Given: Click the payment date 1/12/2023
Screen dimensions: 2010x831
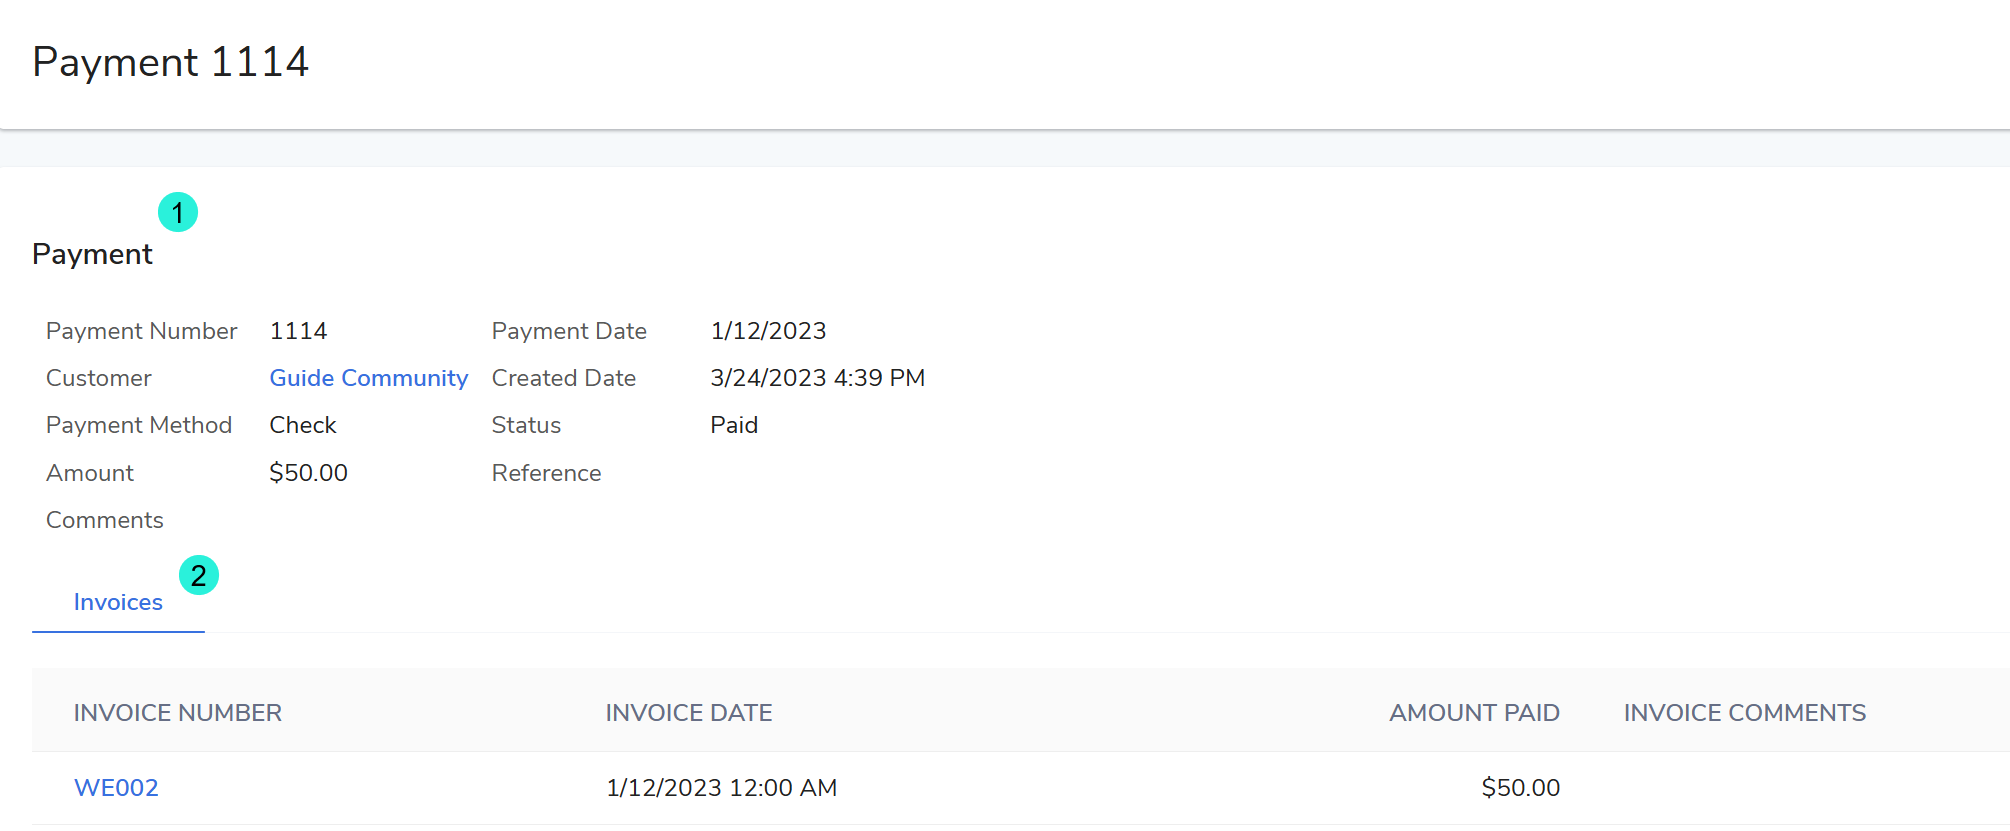Looking at the screenshot, I should pyautogui.click(x=769, y=331).
